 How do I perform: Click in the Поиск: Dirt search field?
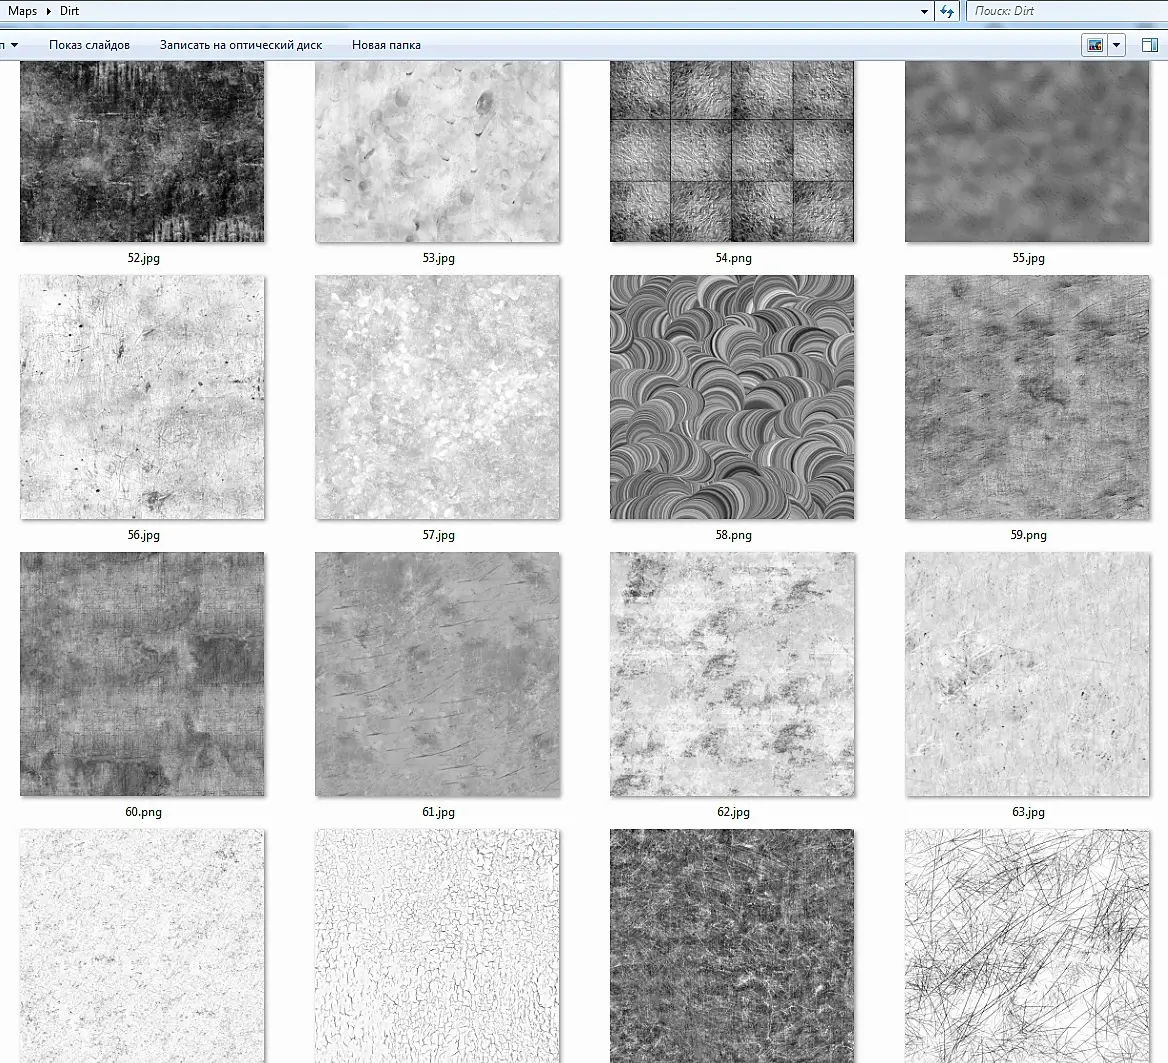click(x=1060, y=11)
